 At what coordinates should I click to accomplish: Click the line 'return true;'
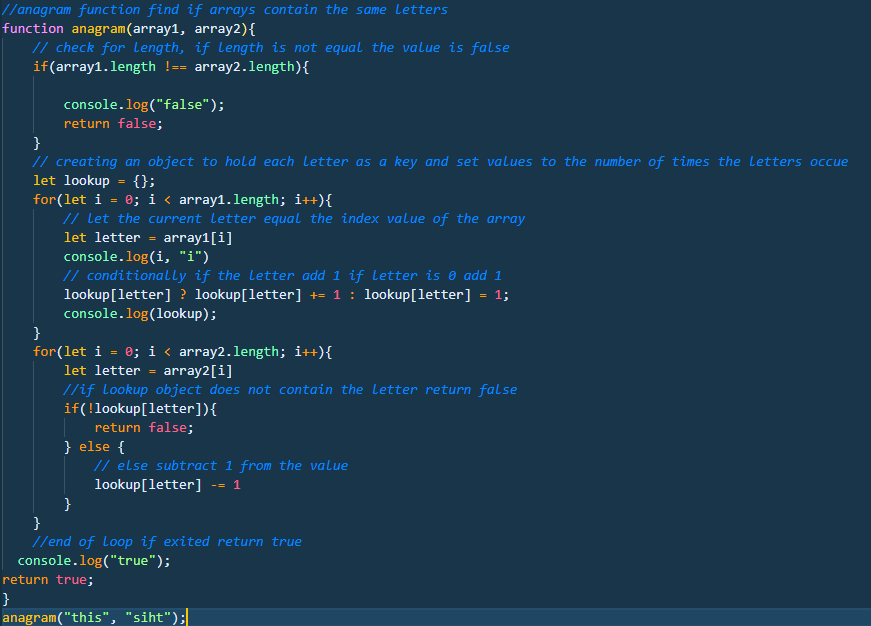tap(48, 579)
